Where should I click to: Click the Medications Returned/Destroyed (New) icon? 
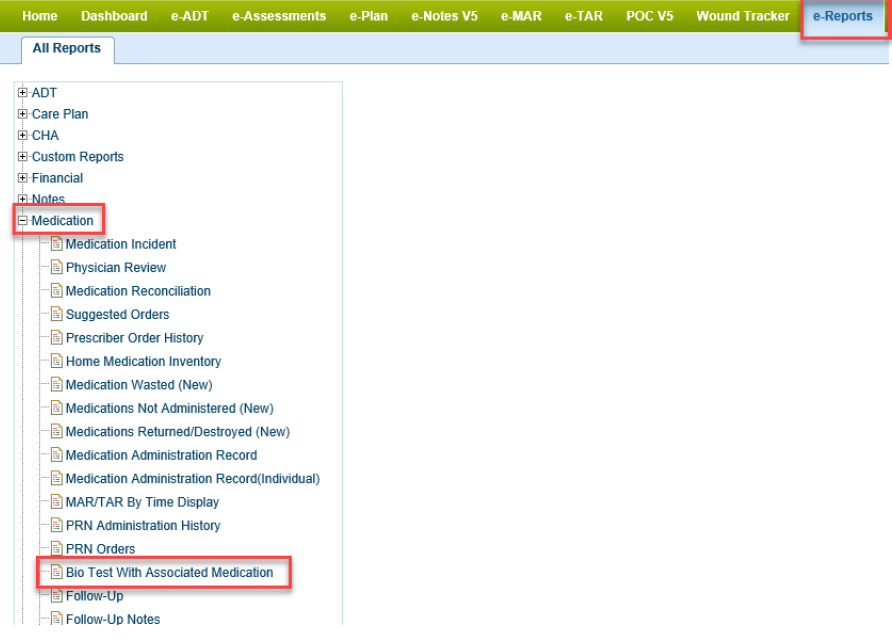click(56, 432)
